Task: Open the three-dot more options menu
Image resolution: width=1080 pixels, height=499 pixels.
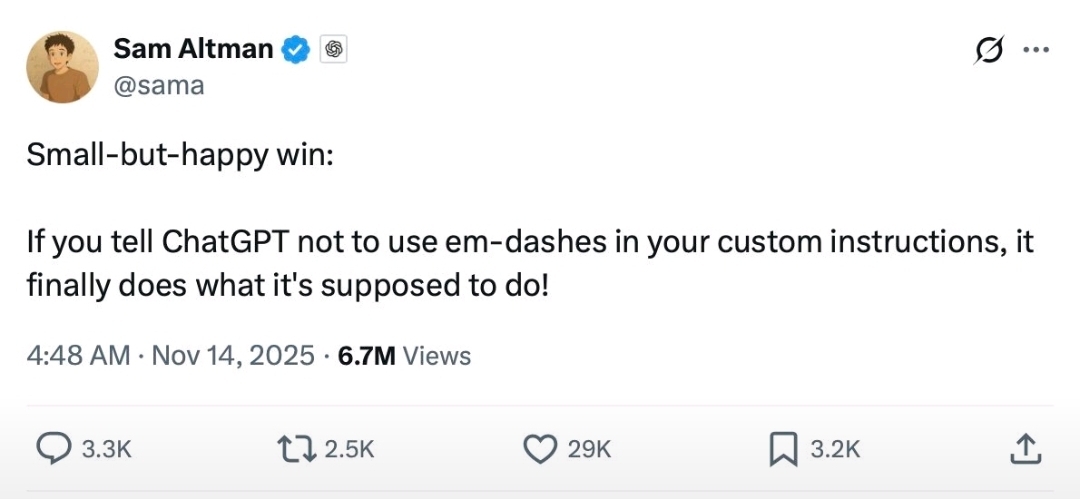Action: [1035, 52]
